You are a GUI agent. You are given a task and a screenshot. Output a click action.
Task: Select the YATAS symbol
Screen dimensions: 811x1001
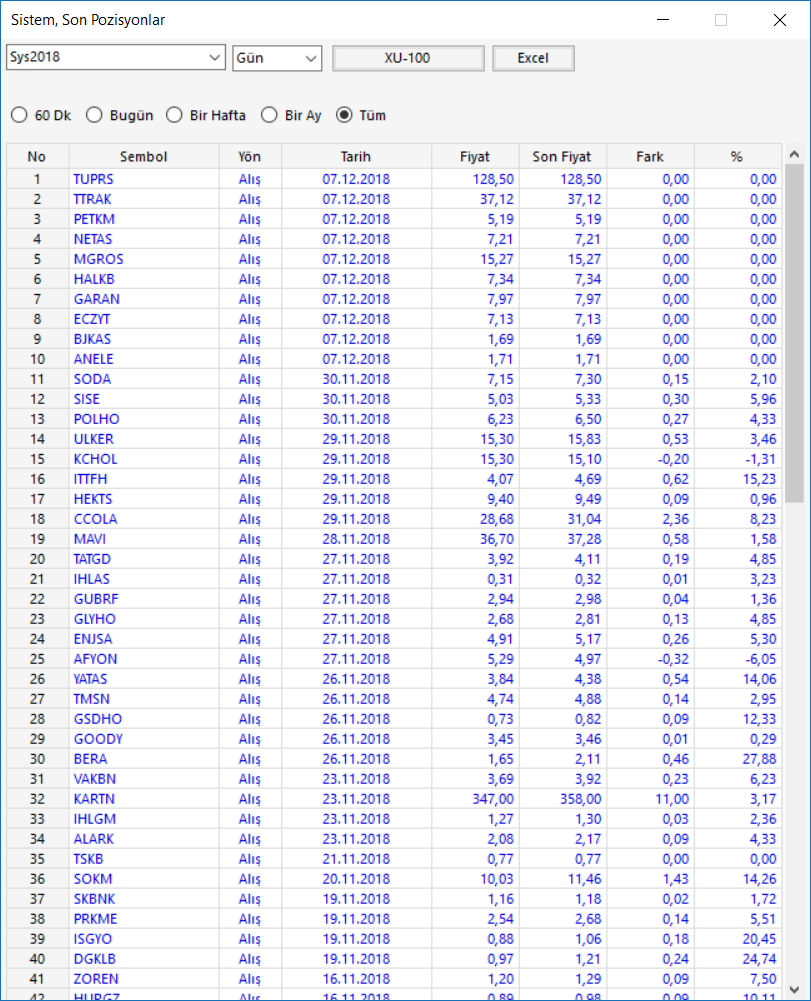pos(90,679)
